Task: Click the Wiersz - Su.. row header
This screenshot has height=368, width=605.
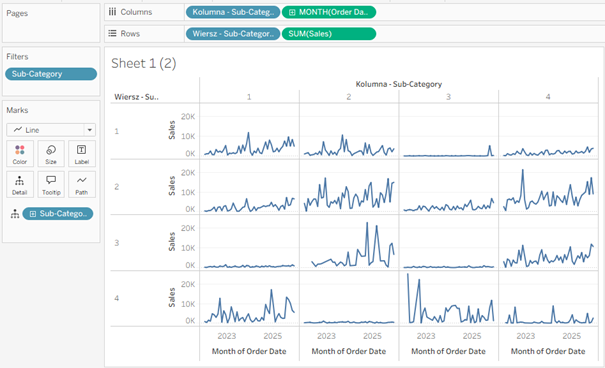Action: (136, 97)
